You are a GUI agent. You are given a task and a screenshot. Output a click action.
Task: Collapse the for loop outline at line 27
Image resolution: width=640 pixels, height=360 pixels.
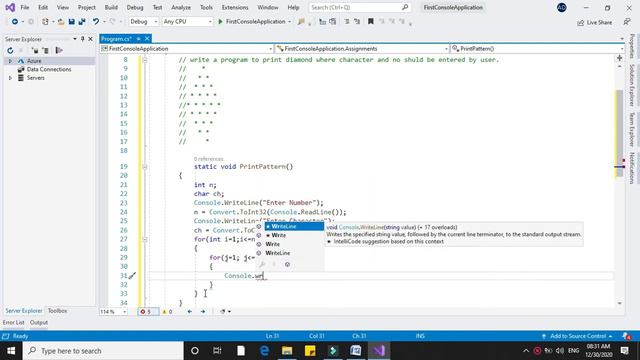(x=144, y=240)
